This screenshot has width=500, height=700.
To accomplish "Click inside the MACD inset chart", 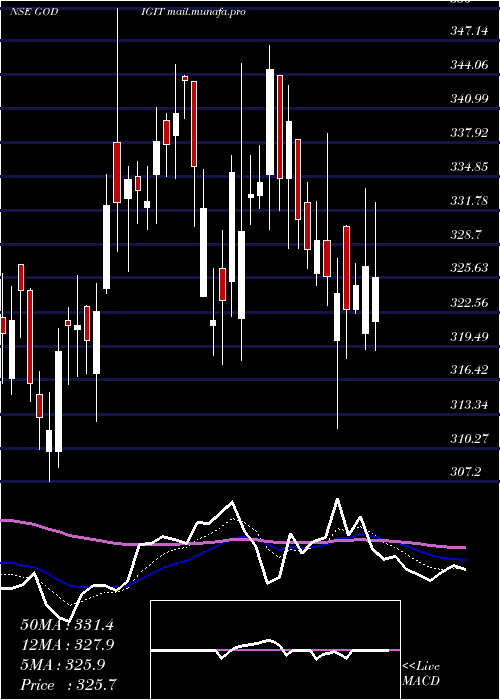I will point(275,650).
